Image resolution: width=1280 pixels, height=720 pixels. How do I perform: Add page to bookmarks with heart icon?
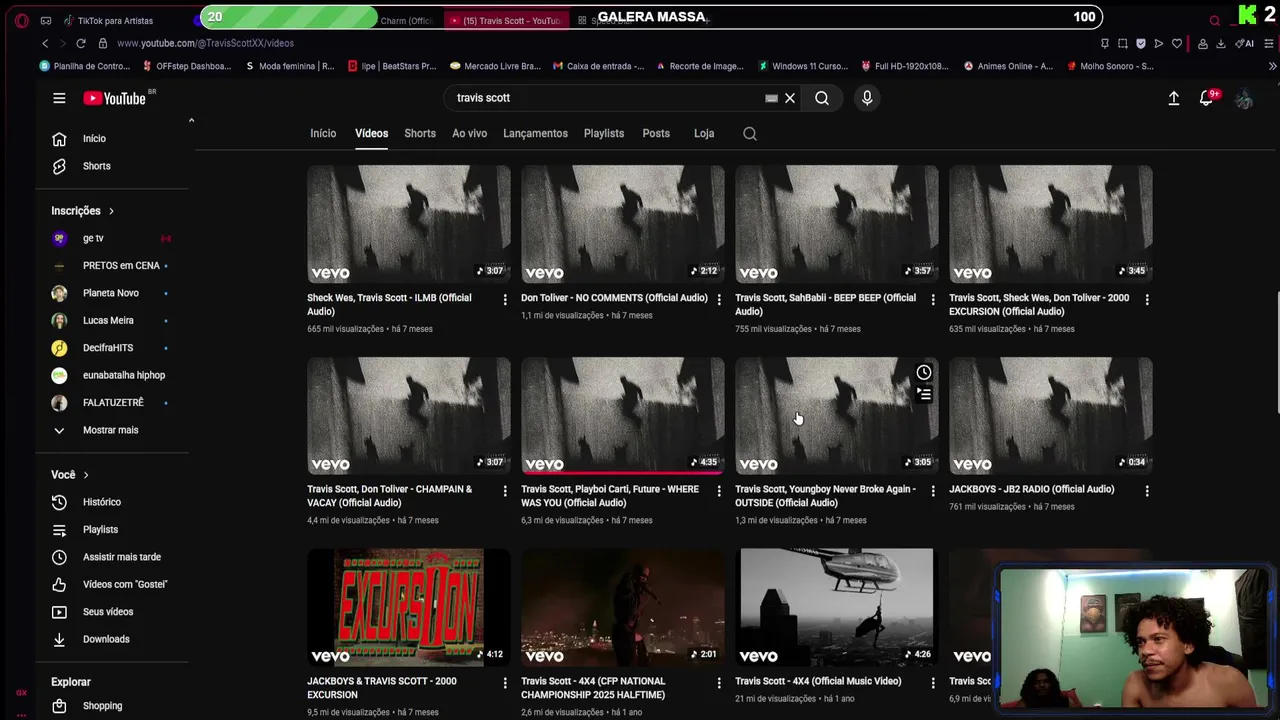(x=1177, y=44)
